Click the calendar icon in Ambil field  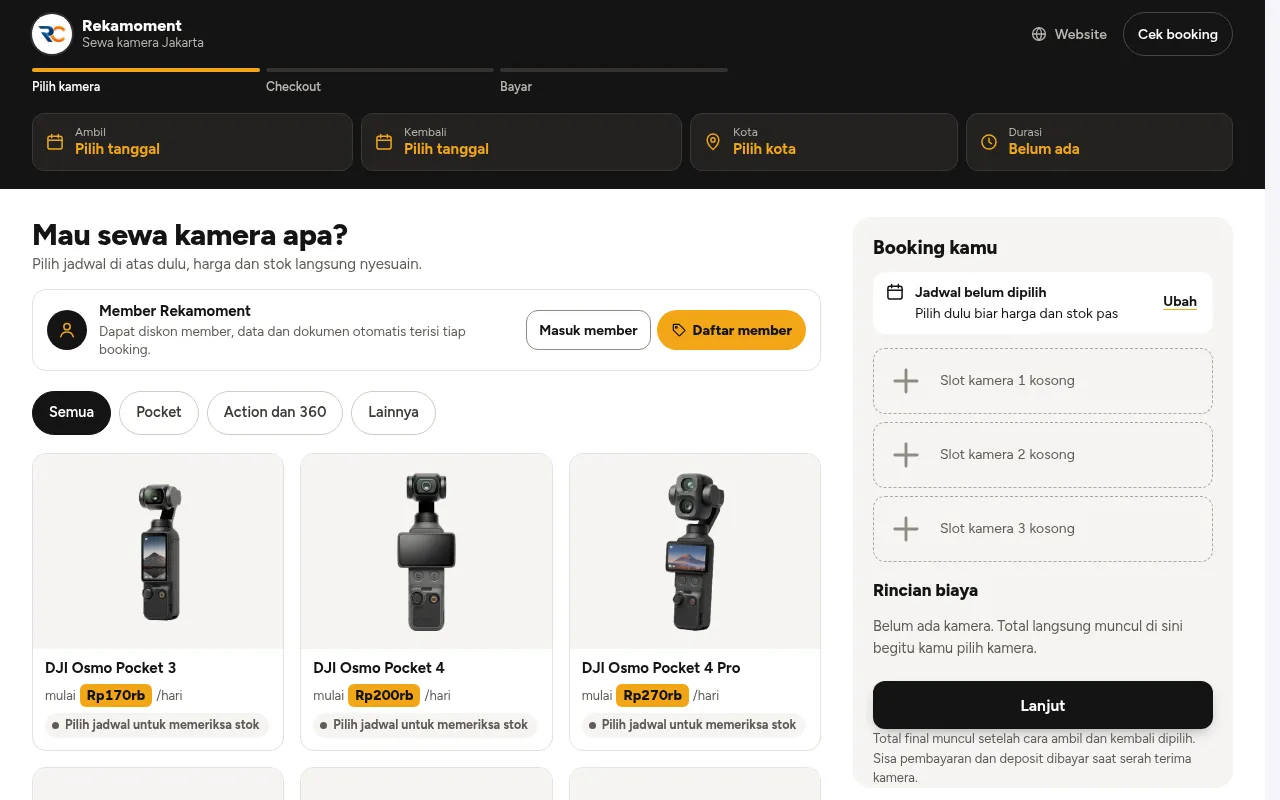pos(55,142)
